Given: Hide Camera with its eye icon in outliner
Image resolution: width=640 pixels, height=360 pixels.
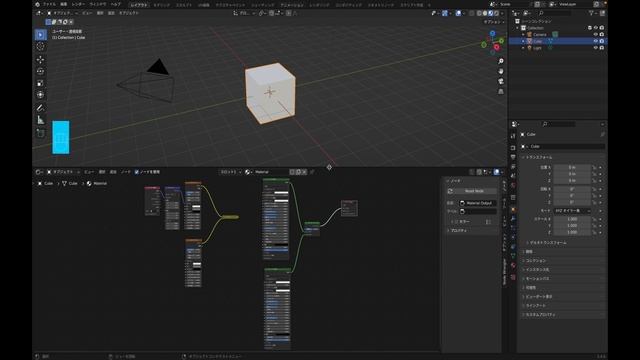Looking at the screenshot, I should [596, 34].
